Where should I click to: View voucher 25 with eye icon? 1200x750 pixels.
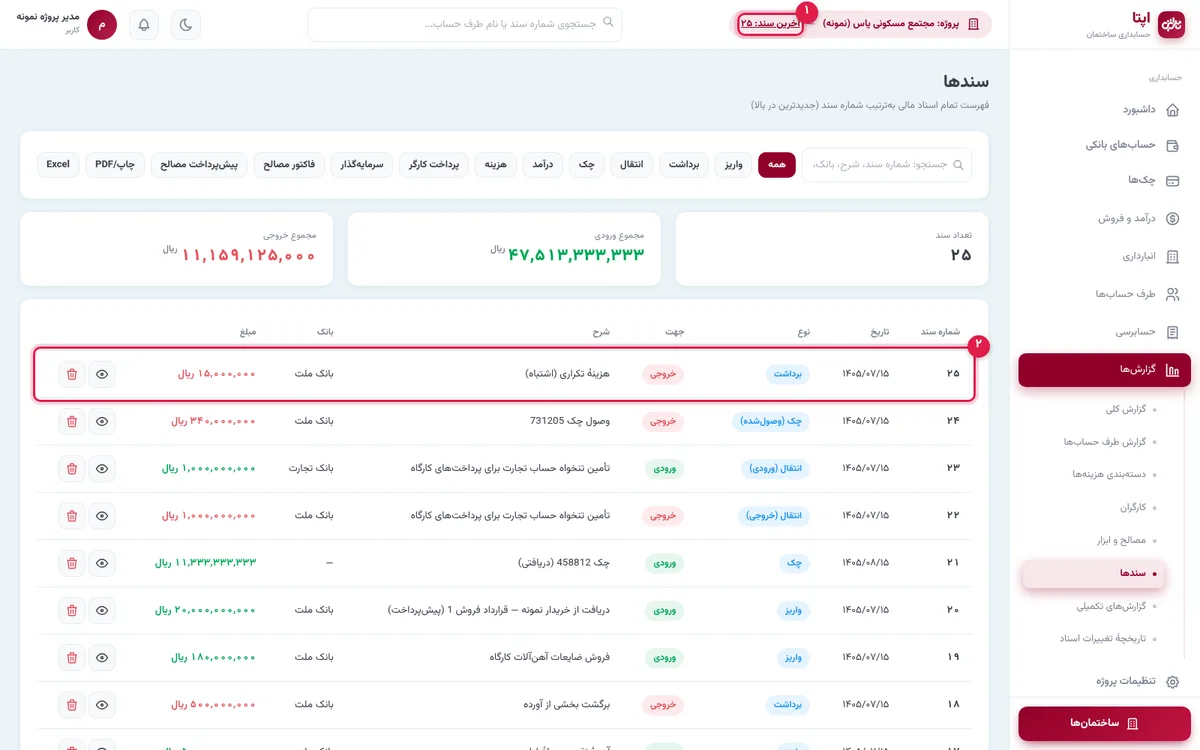102,374
